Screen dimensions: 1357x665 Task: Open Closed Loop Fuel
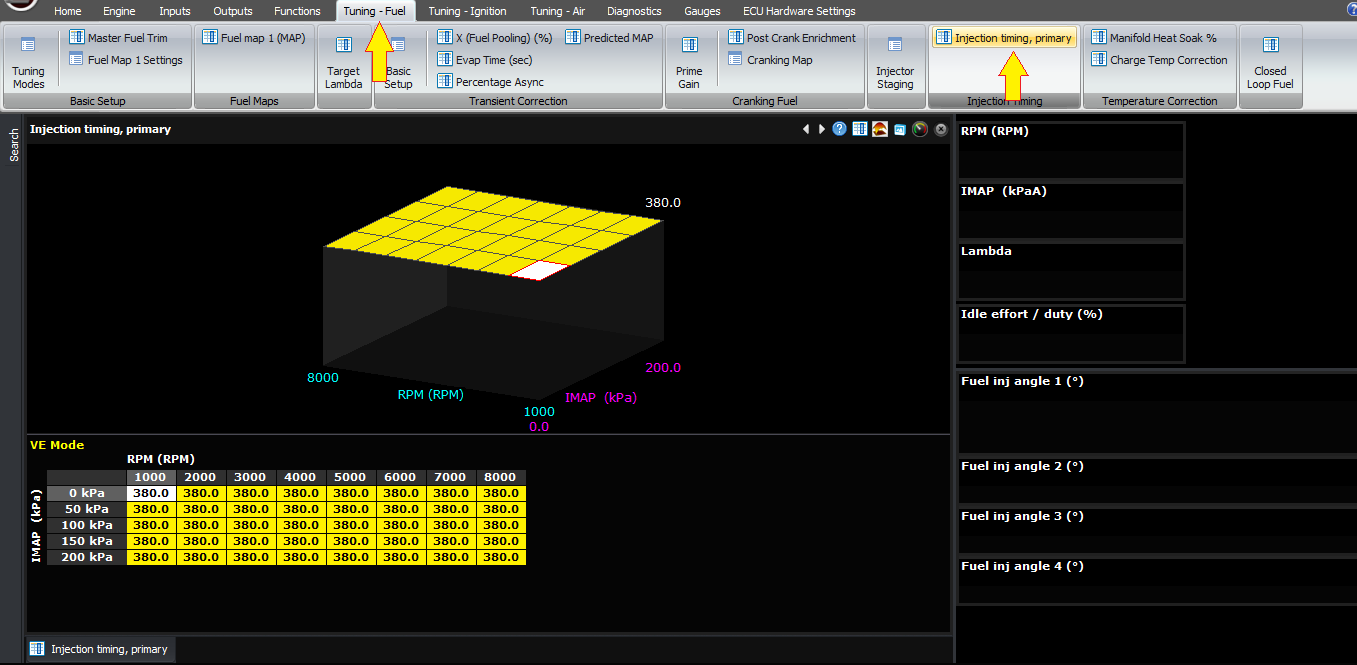coord(1270,62)
